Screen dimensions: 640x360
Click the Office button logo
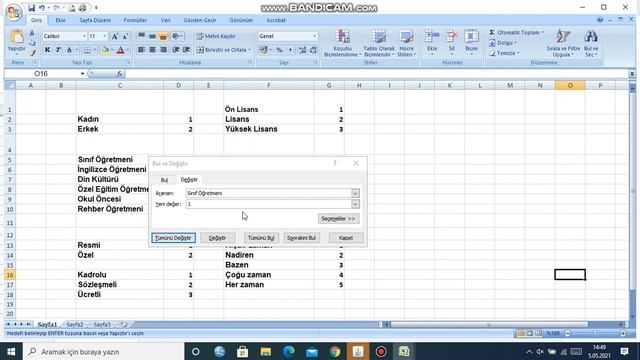13,12
